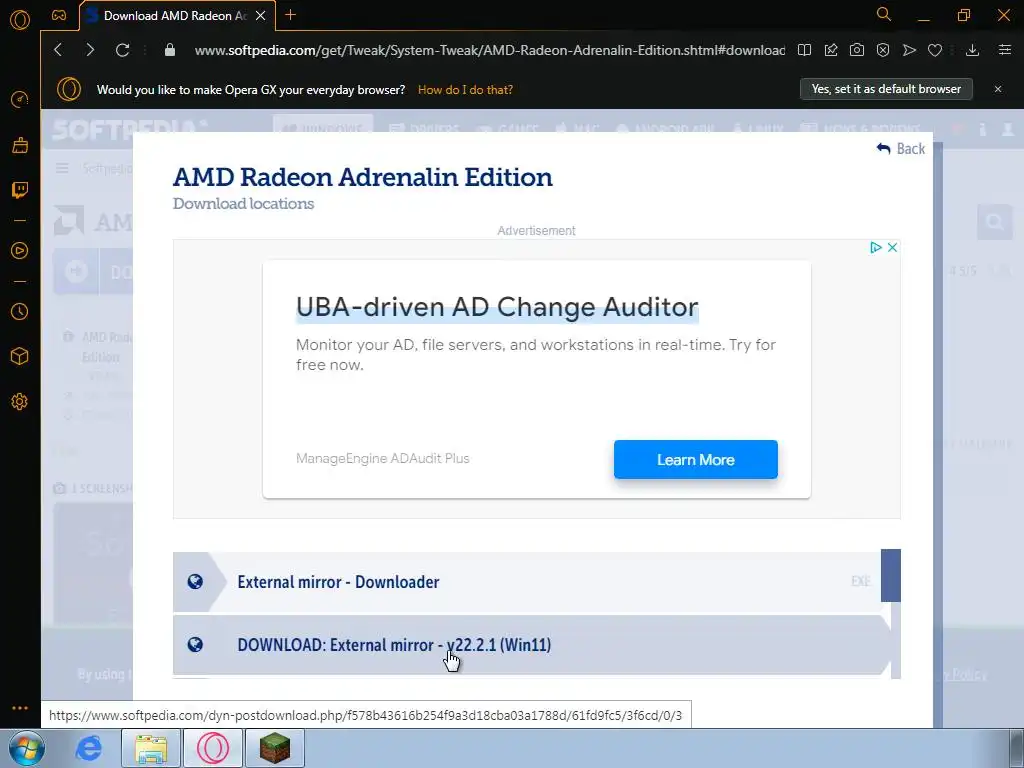Open Twitch panel in sidebar

point(20,190)
